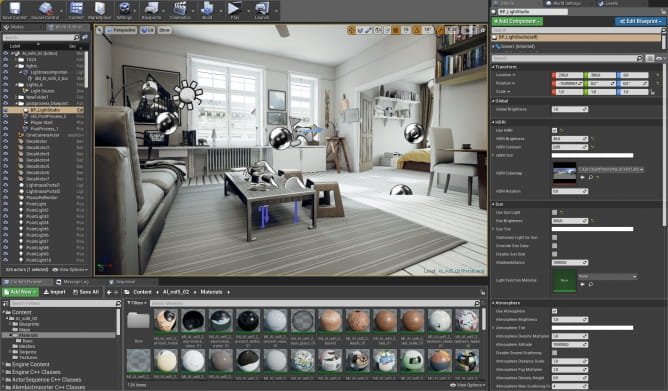The height and width of the screenshot is (391, 668).
Task: Click the Launch toolbar icon
Action: tap(262, 9)
